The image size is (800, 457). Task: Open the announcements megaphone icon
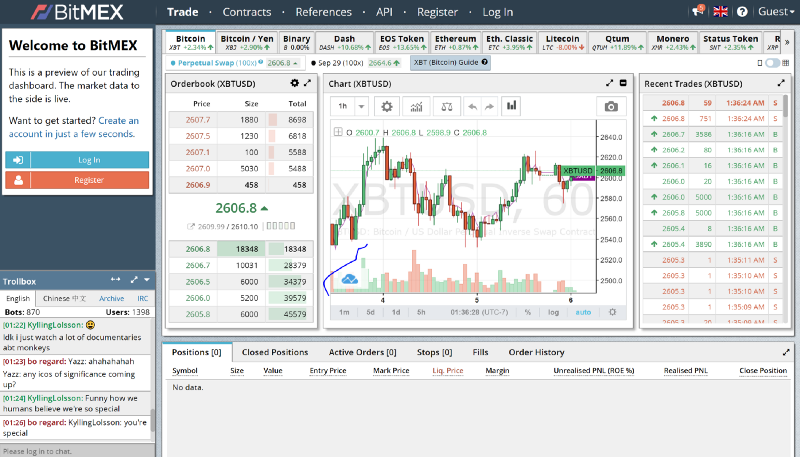click(x=697, y=11)
